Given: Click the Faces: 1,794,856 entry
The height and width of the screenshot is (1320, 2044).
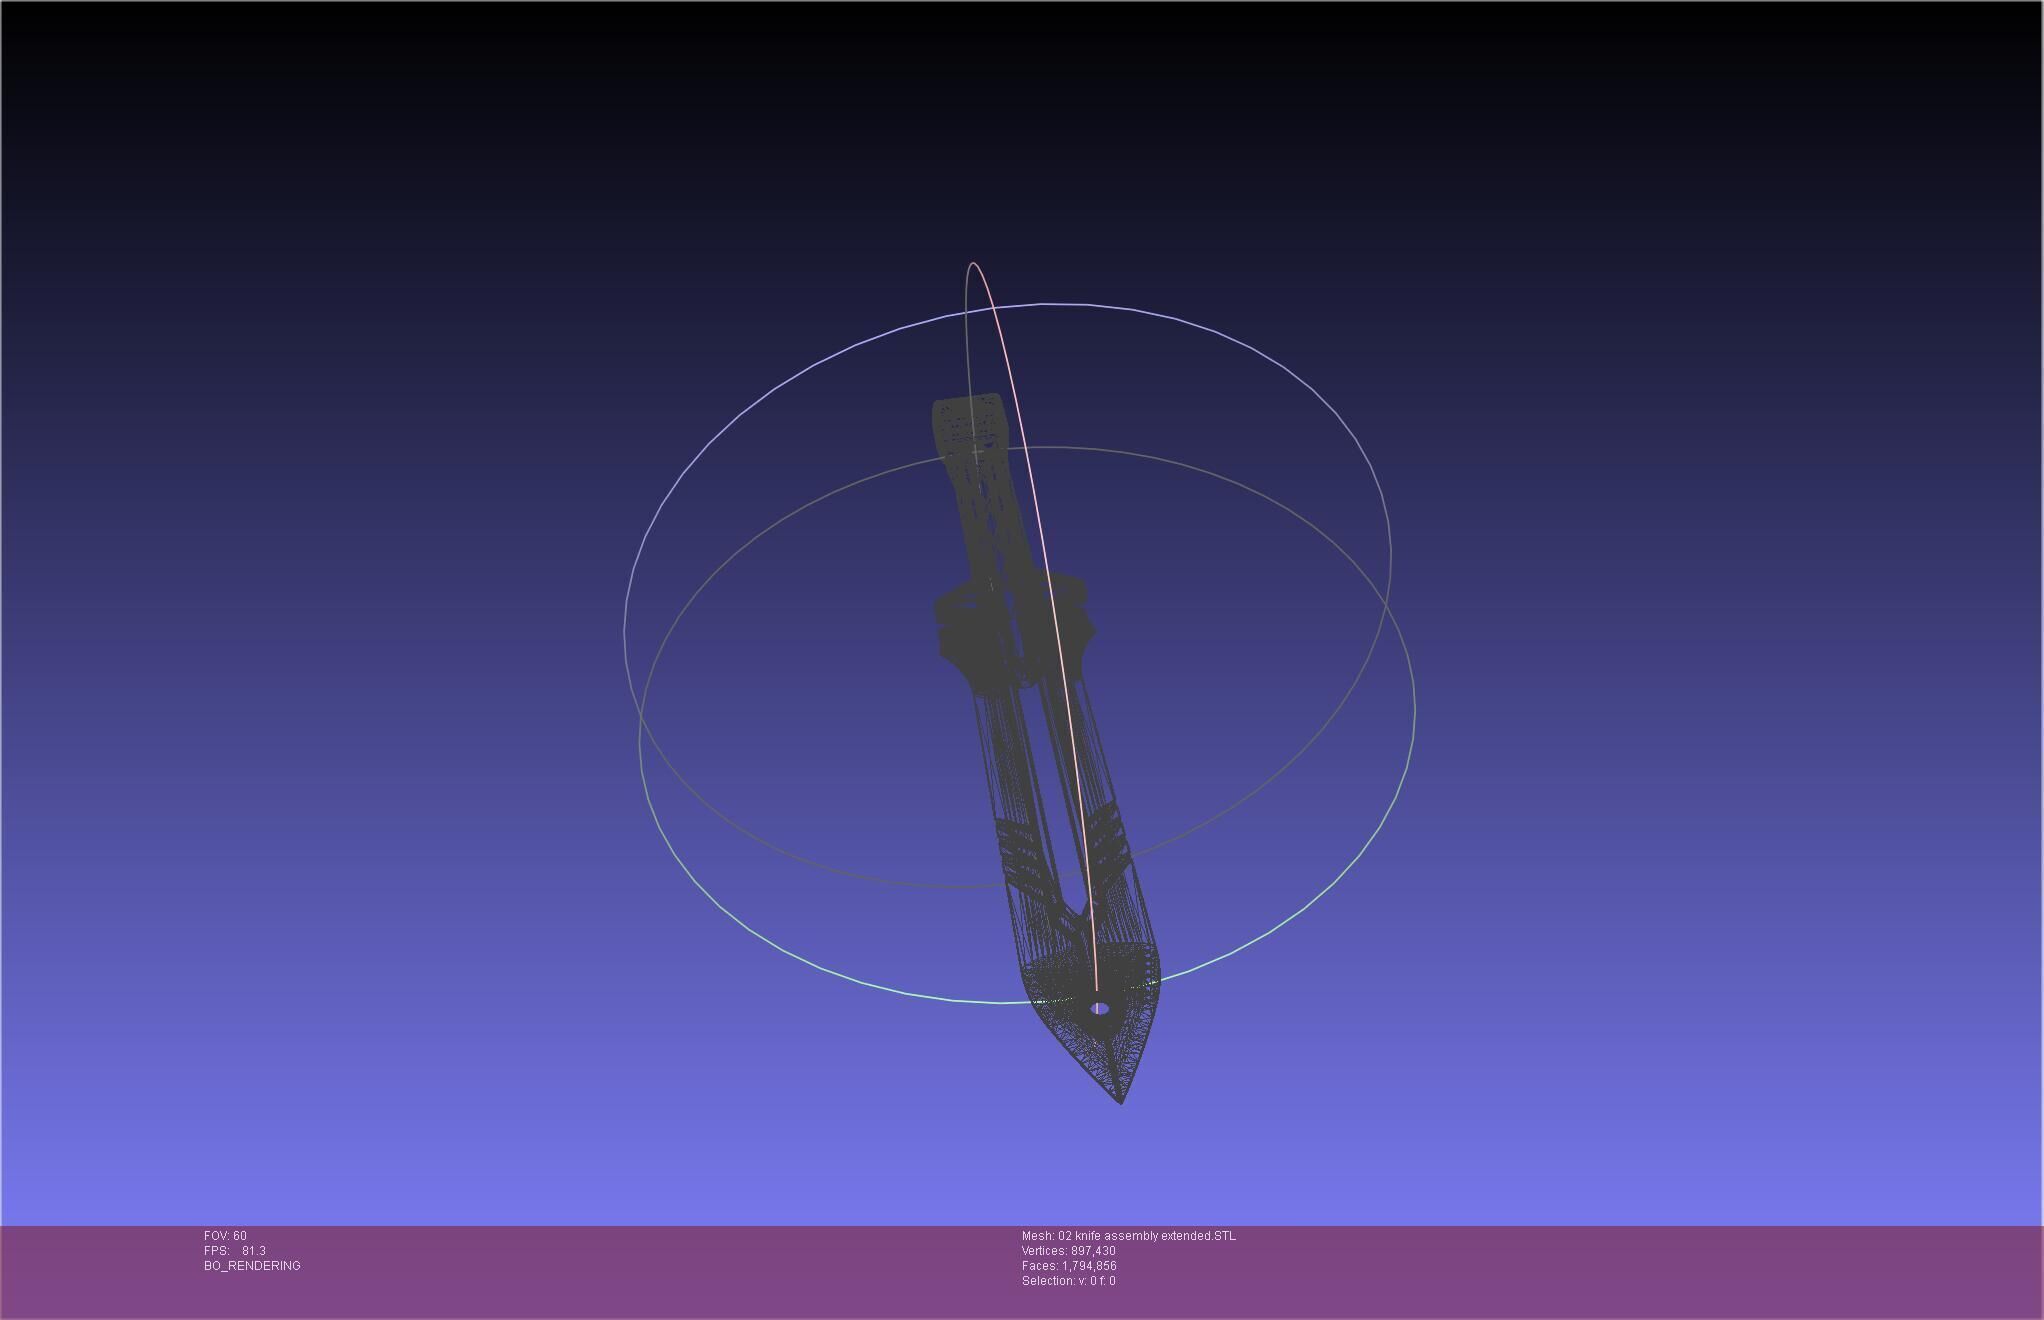Looking at the screenshot, I should 1069,1266.
